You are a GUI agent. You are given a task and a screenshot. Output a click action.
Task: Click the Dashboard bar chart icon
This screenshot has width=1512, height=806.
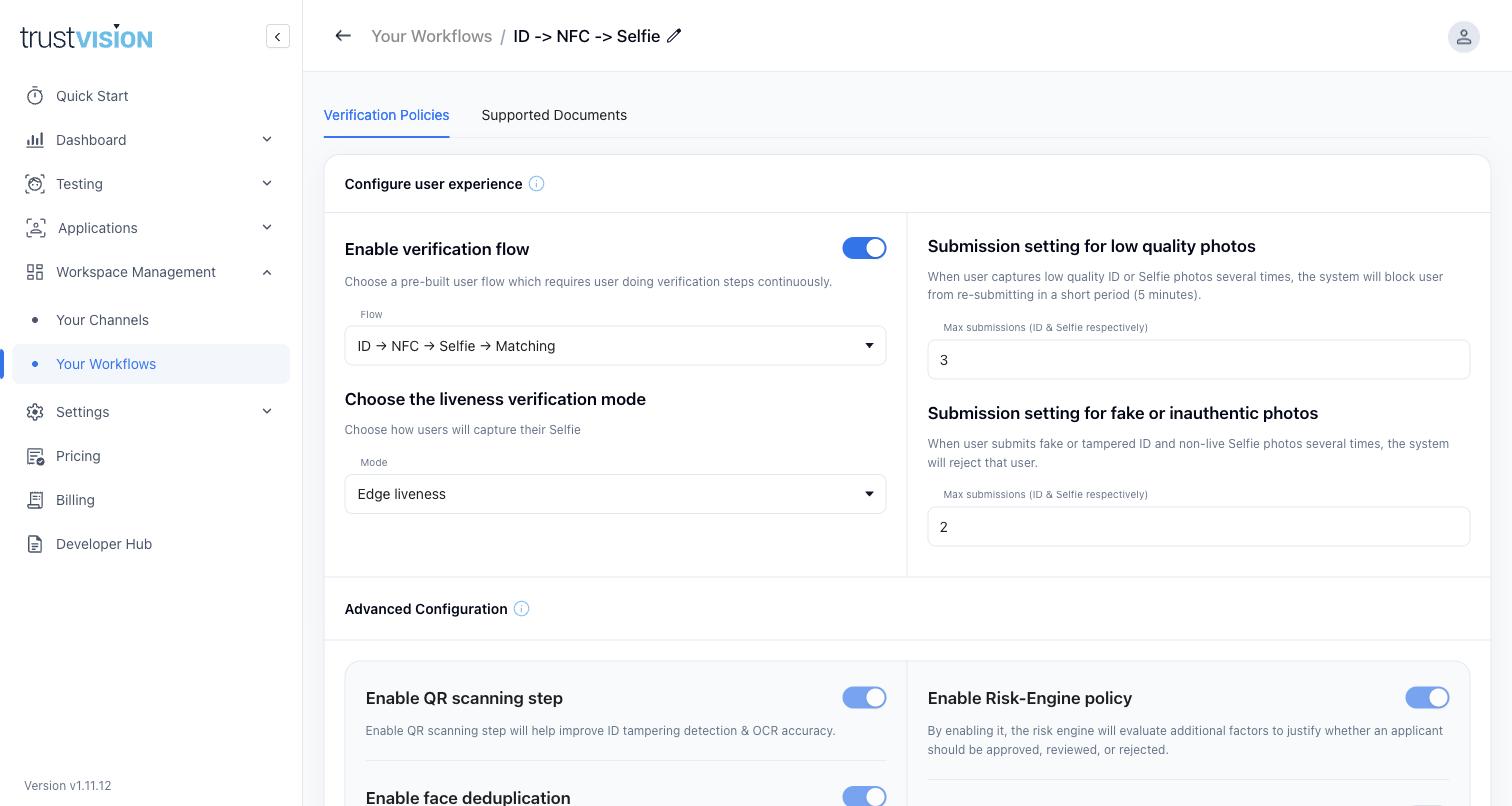click(x=35, y=140)
